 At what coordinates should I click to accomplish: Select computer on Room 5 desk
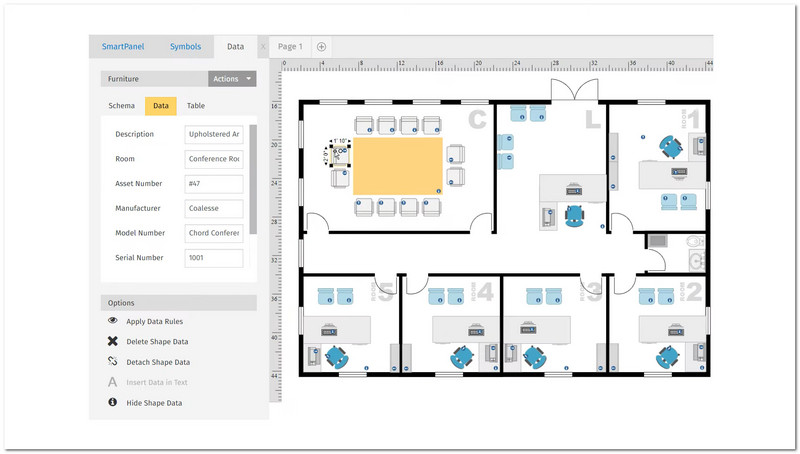pyautogui.click(x=329, y=331)
